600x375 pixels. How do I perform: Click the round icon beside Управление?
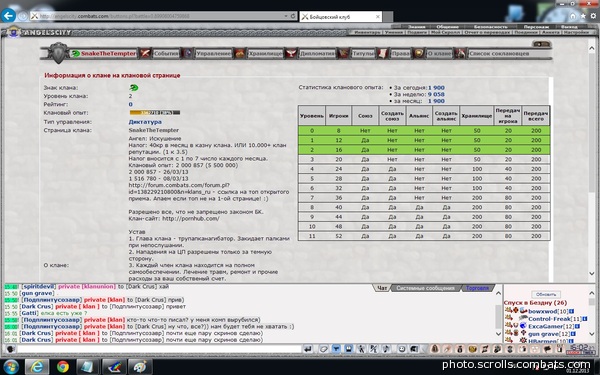pos(188,53)
